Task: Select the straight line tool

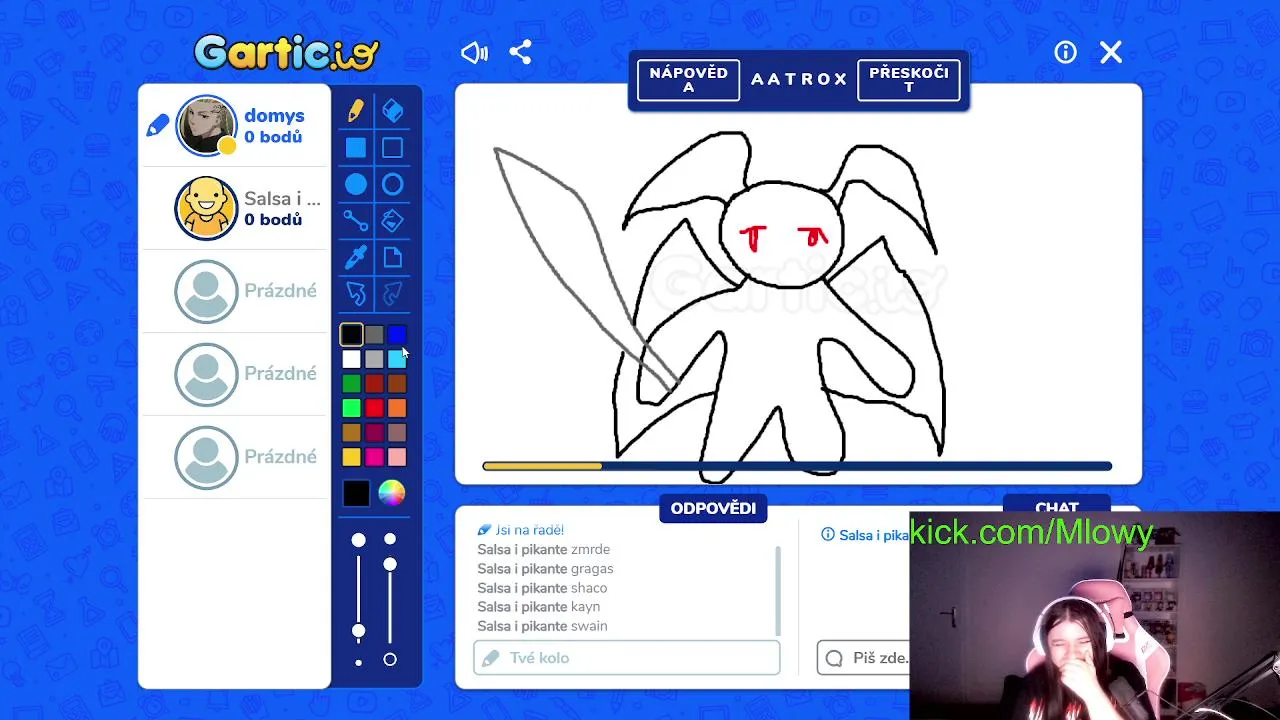Action: pos(356,221)
